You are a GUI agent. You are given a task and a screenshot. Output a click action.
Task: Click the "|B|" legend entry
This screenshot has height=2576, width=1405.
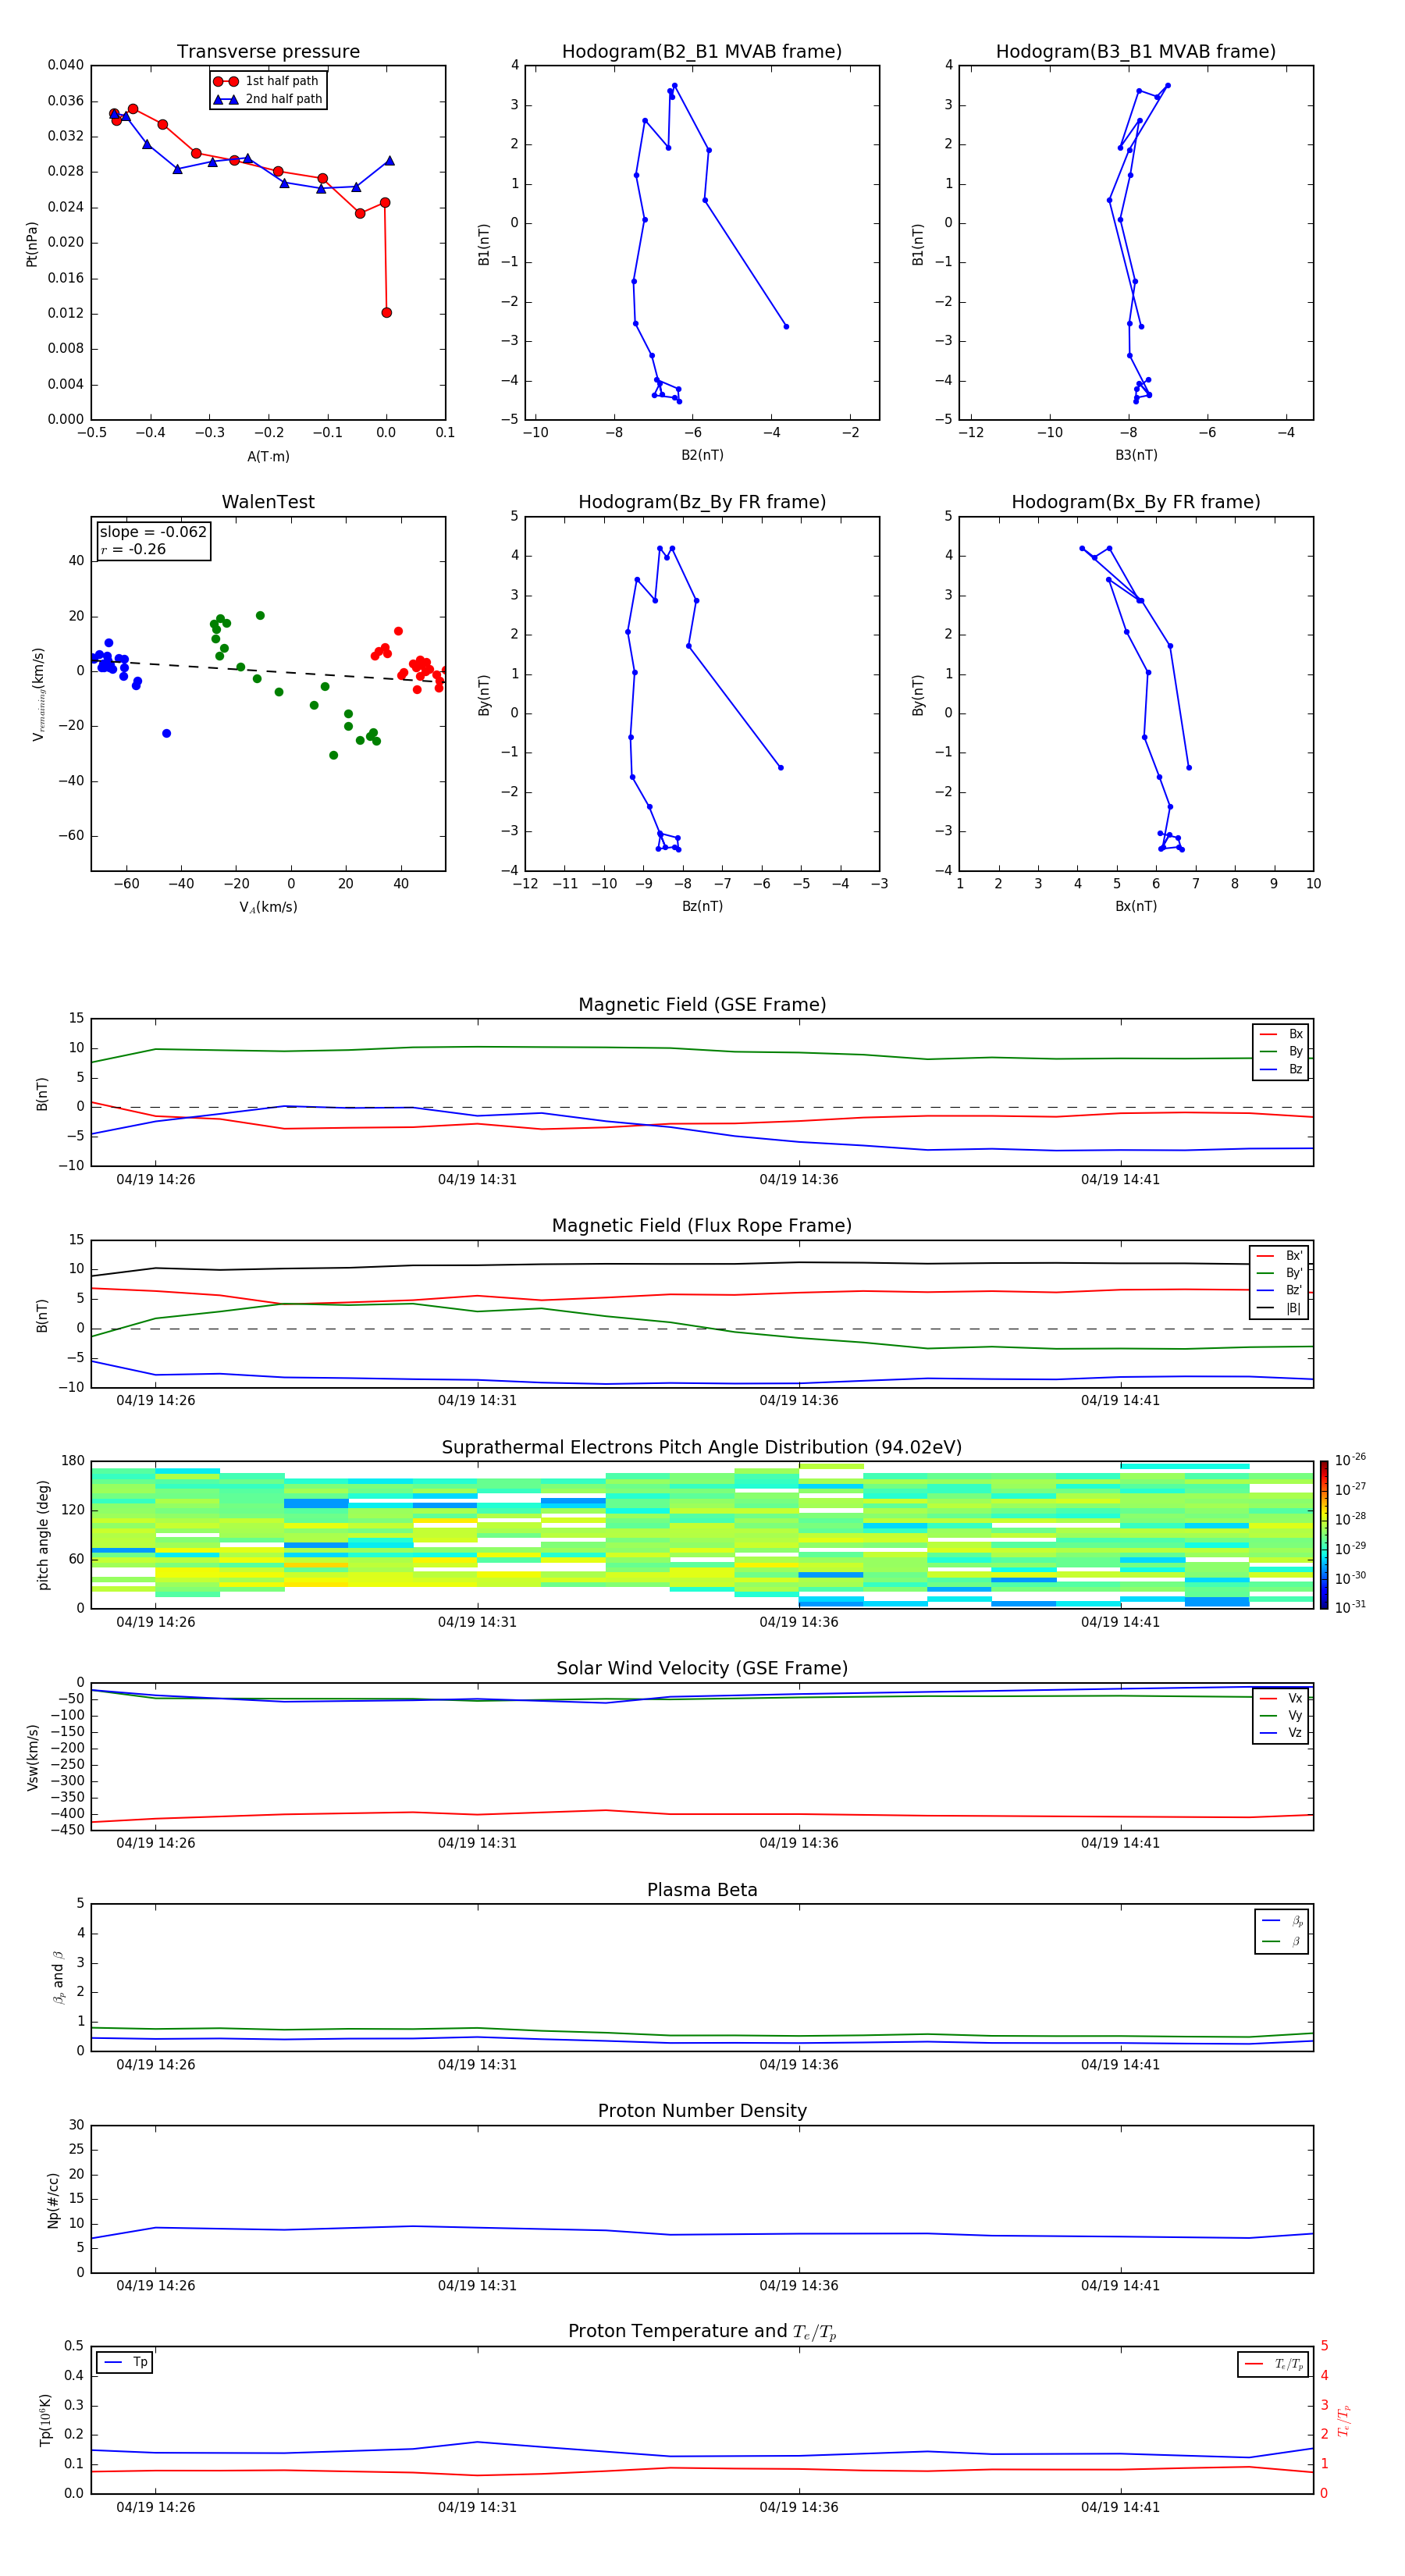1279,1308
